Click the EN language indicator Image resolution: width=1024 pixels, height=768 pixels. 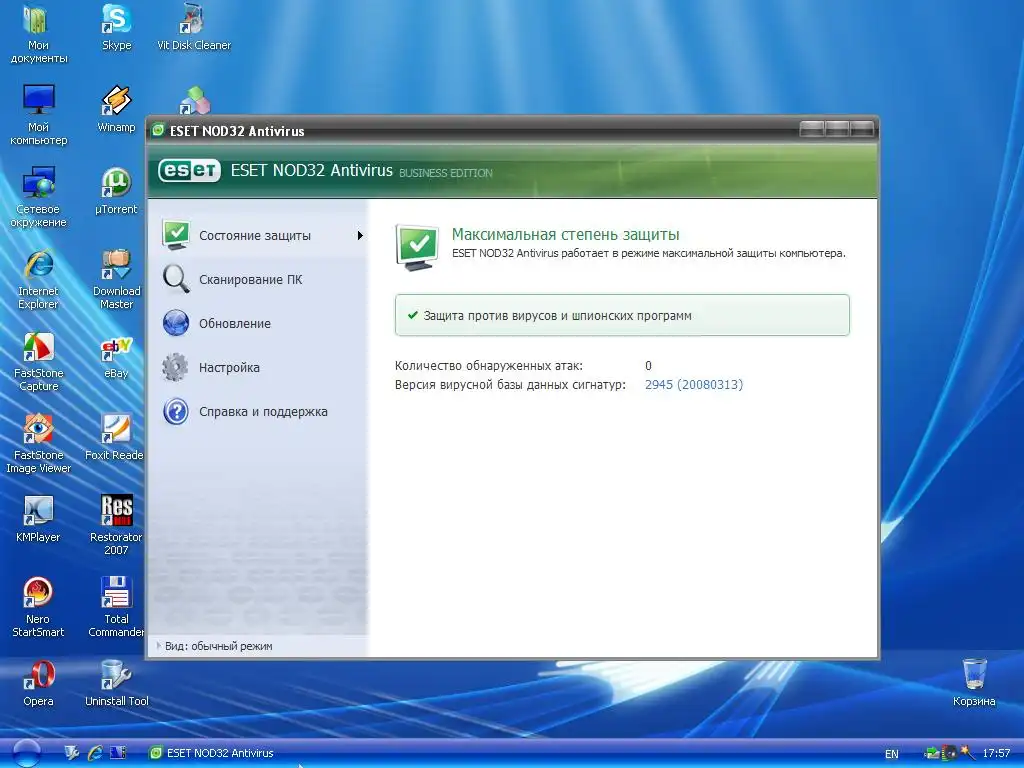click(891, 754)
